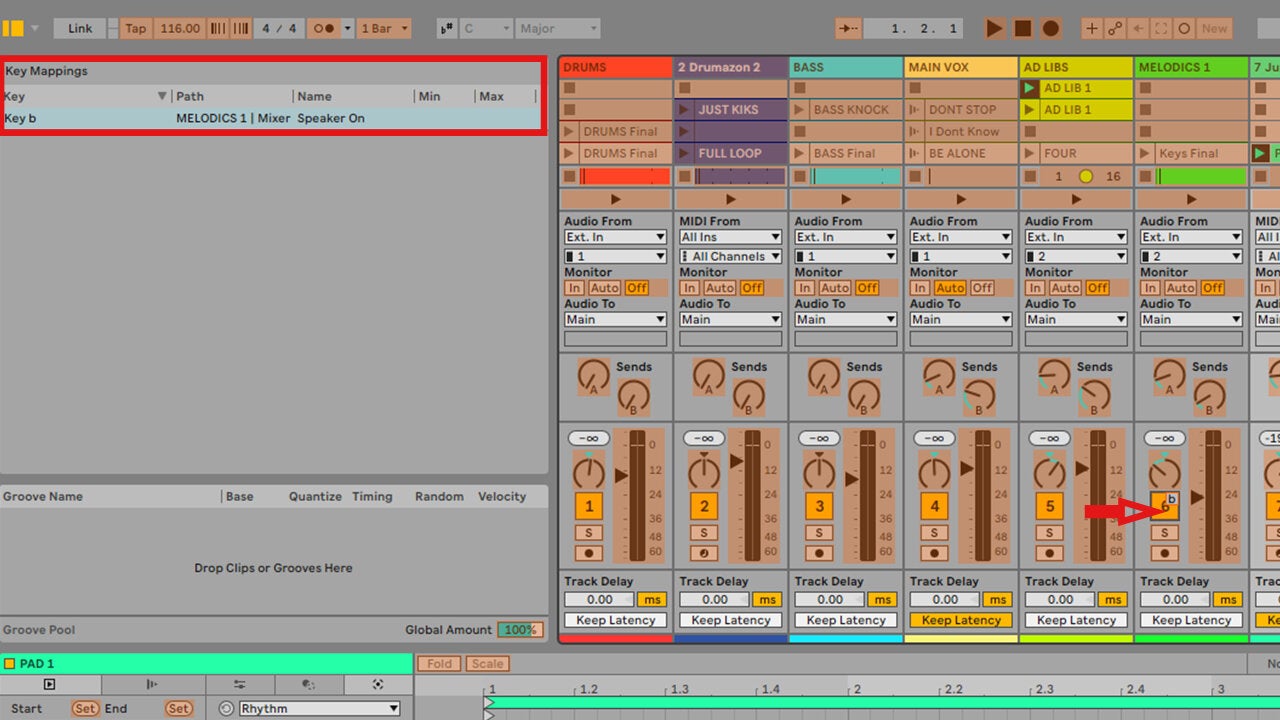The width and height of the screenshot is (1280, 720).
Task: Solo the AD LIBS track
Action: click(1049, 533)
